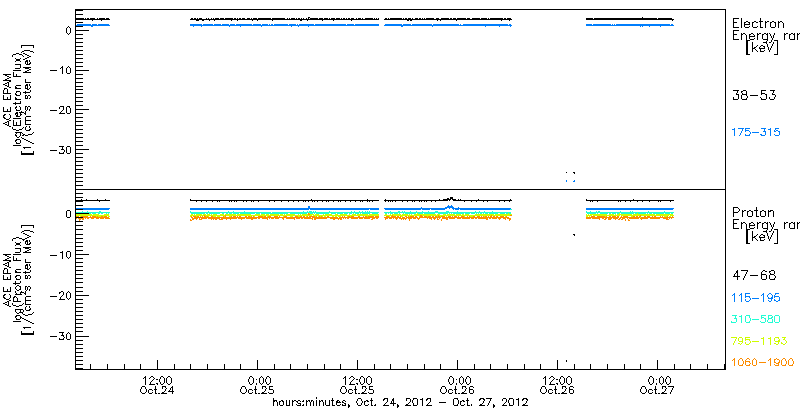
Task: Click the '0:00 Oct.26' time axis label
Action: point(457,386)
